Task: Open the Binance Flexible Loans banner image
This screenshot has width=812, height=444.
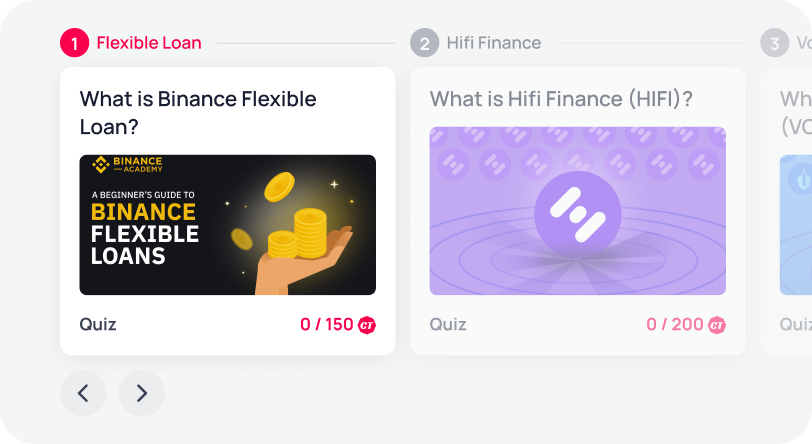Action: click(x=227, y=225)
